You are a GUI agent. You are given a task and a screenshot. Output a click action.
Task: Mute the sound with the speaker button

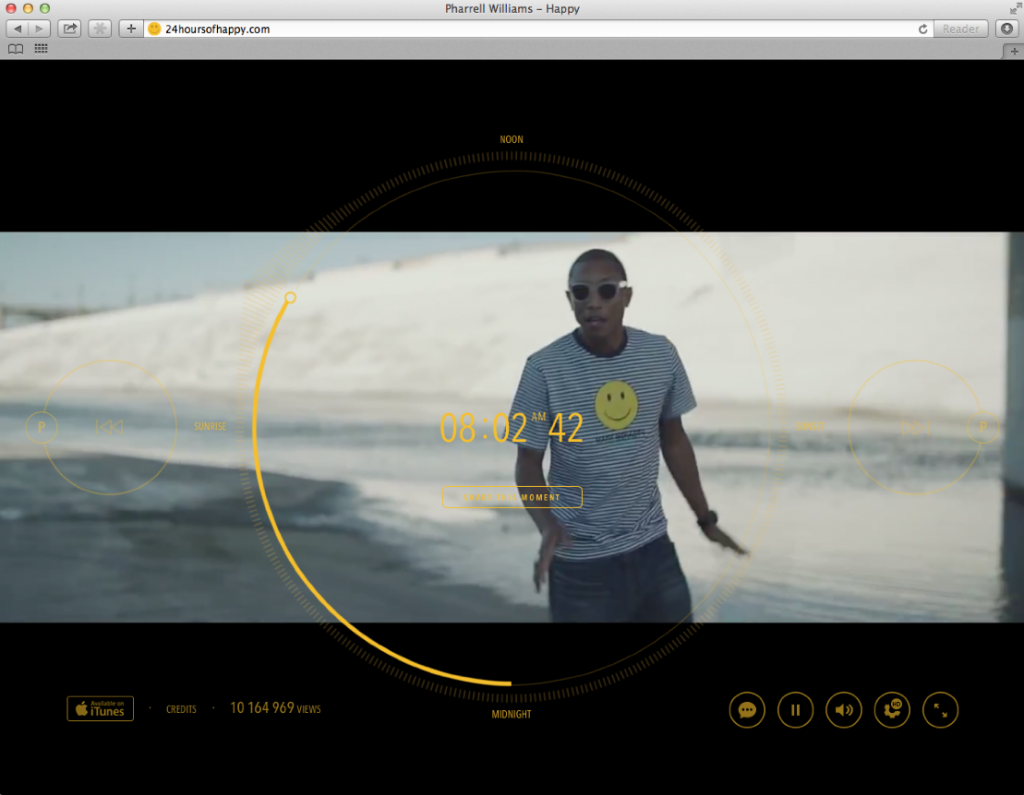coord(844,710)
